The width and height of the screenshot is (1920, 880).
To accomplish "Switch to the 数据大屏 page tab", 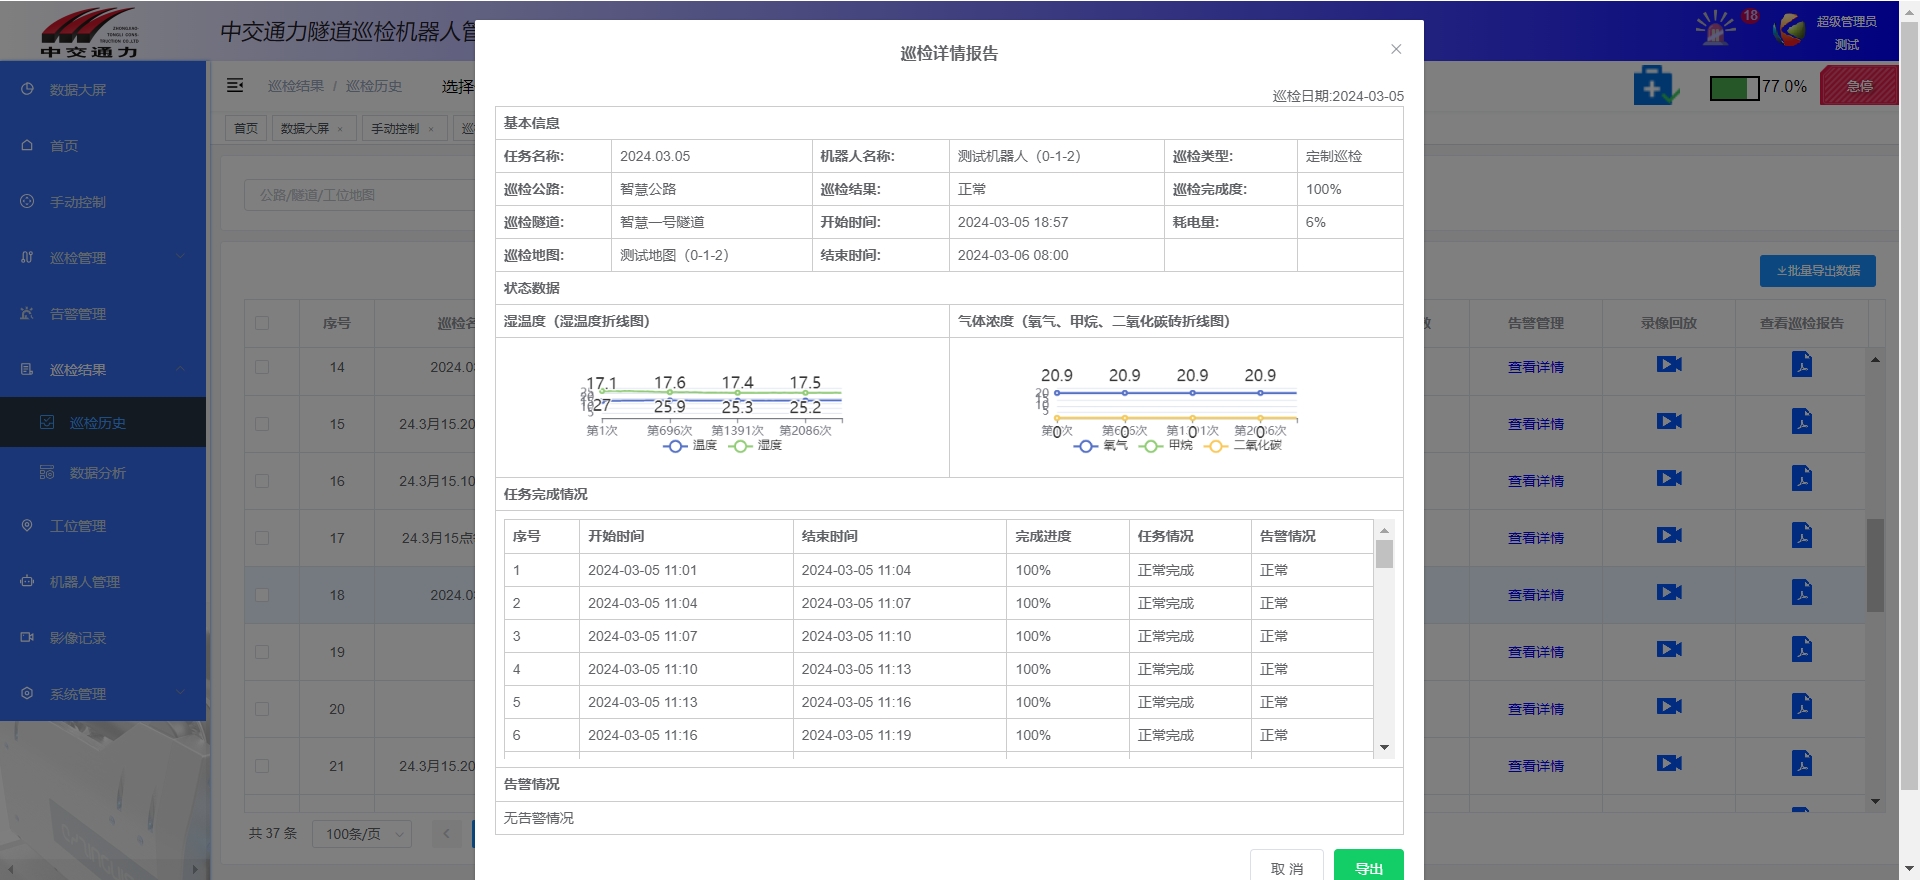I will coord(313,128).
